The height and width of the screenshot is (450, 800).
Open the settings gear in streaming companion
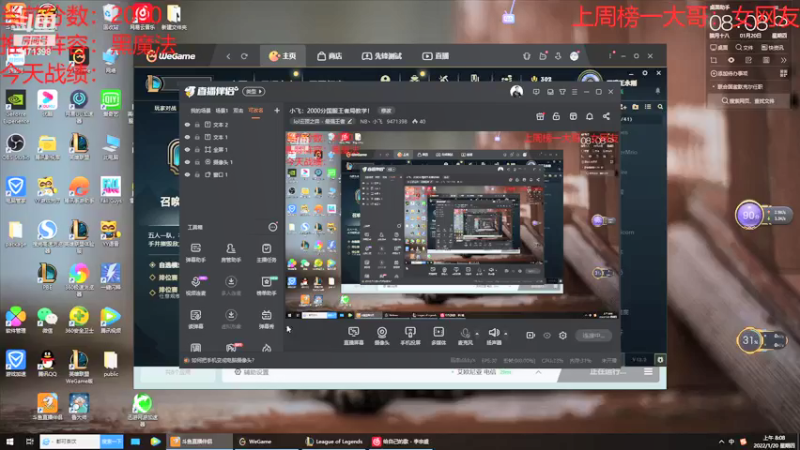click(x=563, y=335)
